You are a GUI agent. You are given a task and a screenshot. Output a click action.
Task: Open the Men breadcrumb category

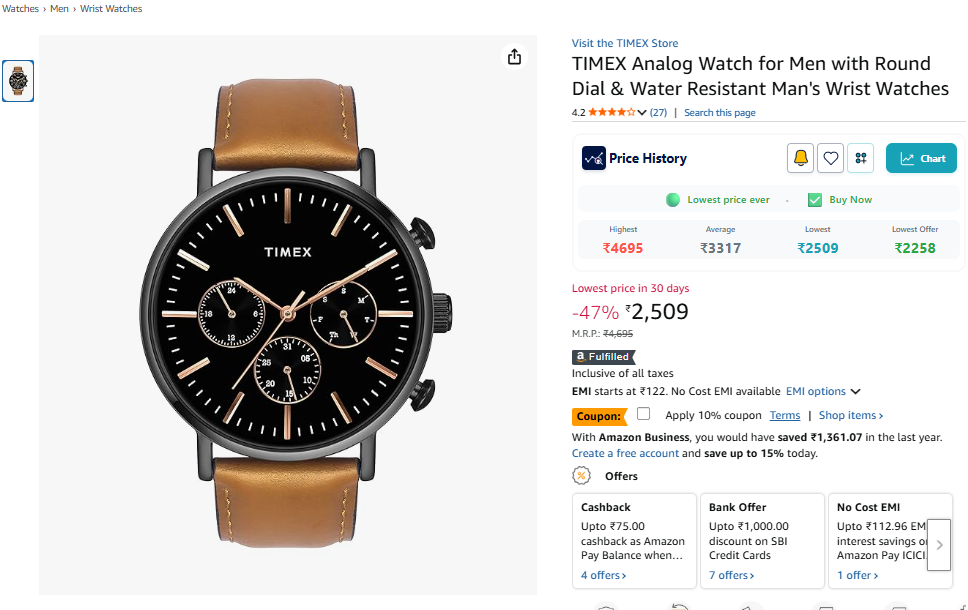pos(60,9)
